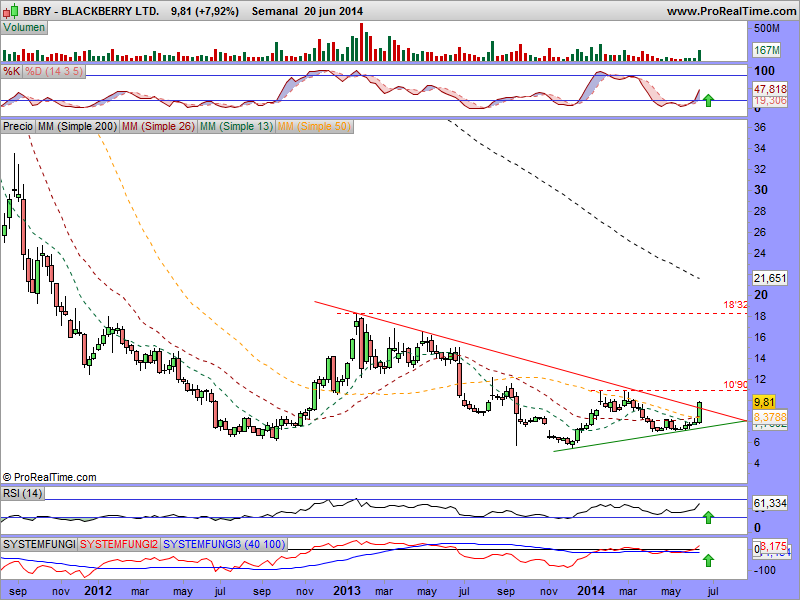The width and height of the screenshot is (800, 600).
Task: Click the 36 level on price axis
Action: [x=760, y=127]
